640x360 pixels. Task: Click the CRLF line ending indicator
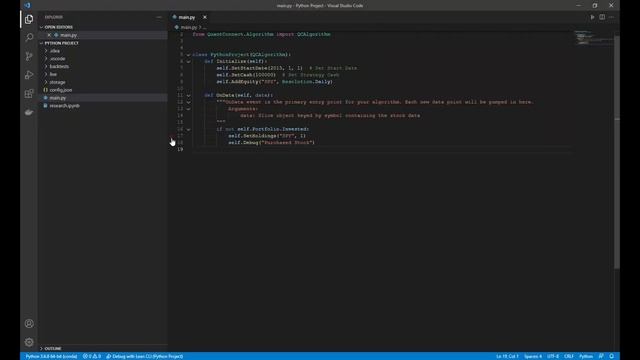tap(569, 356)
